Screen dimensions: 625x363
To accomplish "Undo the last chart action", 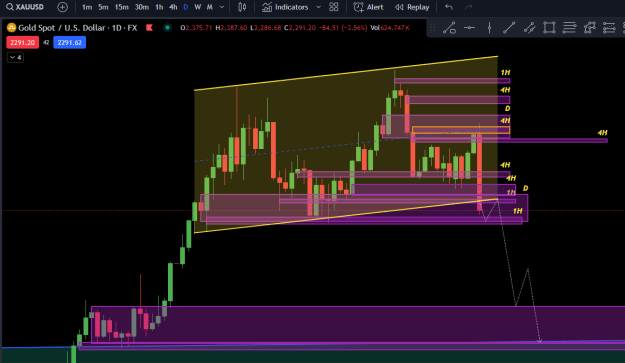I will tap(449, 7).
